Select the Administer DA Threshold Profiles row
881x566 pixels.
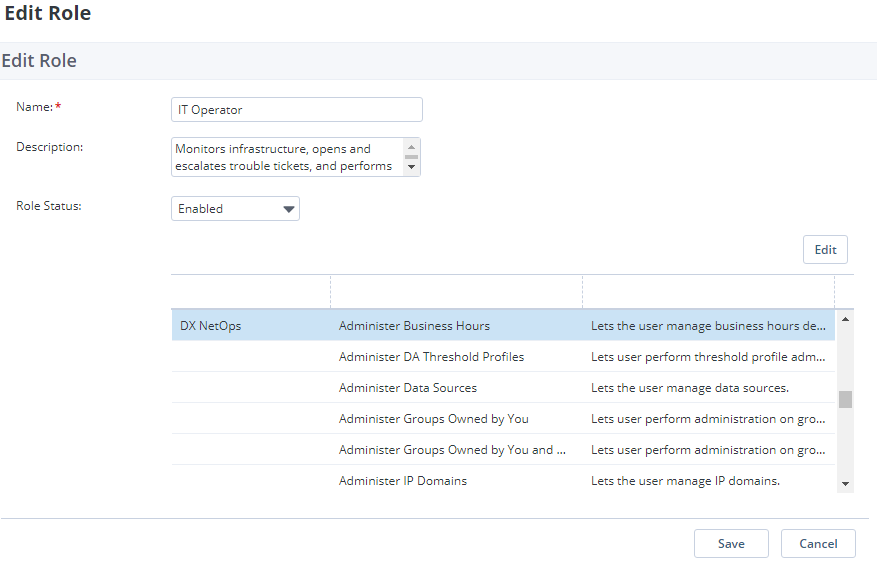pyautogui.click(x=431, y=357)
